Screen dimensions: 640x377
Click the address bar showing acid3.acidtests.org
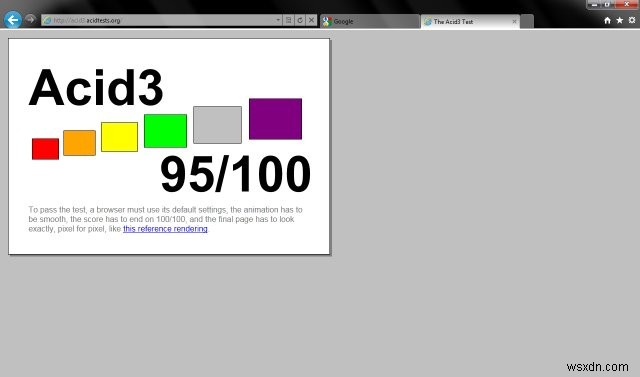pos(161,20)
